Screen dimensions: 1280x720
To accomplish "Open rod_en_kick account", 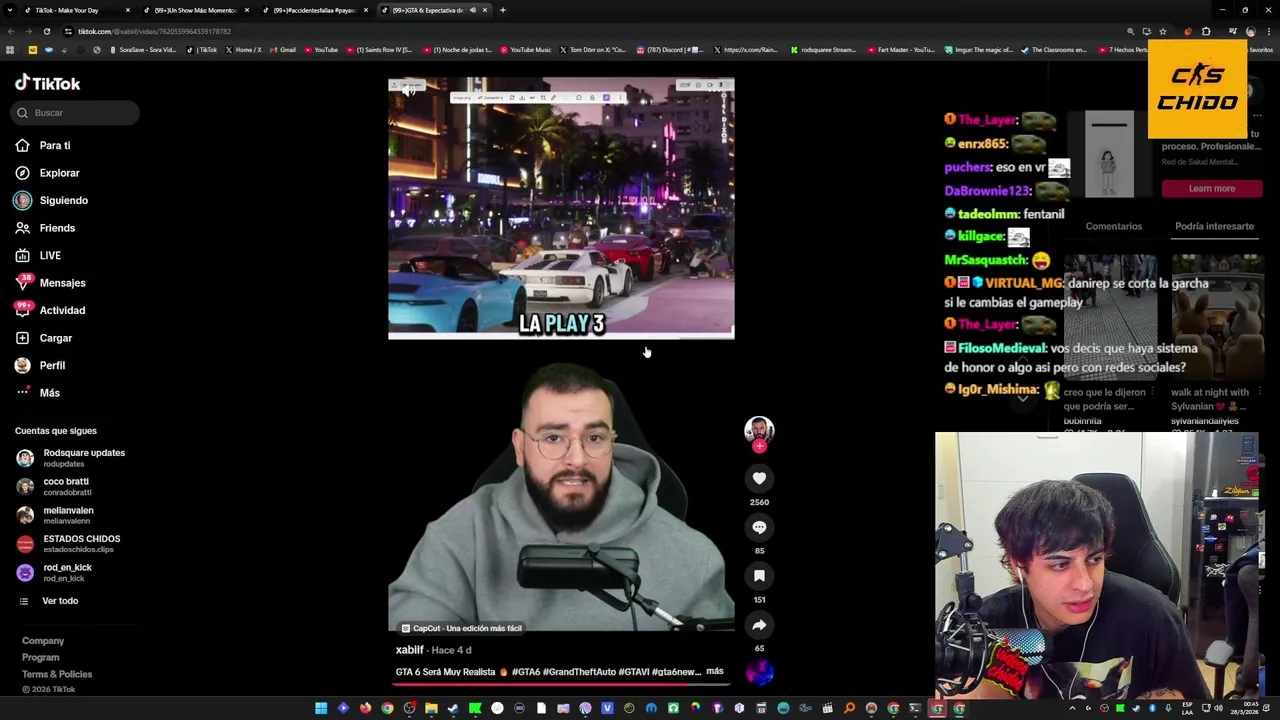I will click(55, 573).
